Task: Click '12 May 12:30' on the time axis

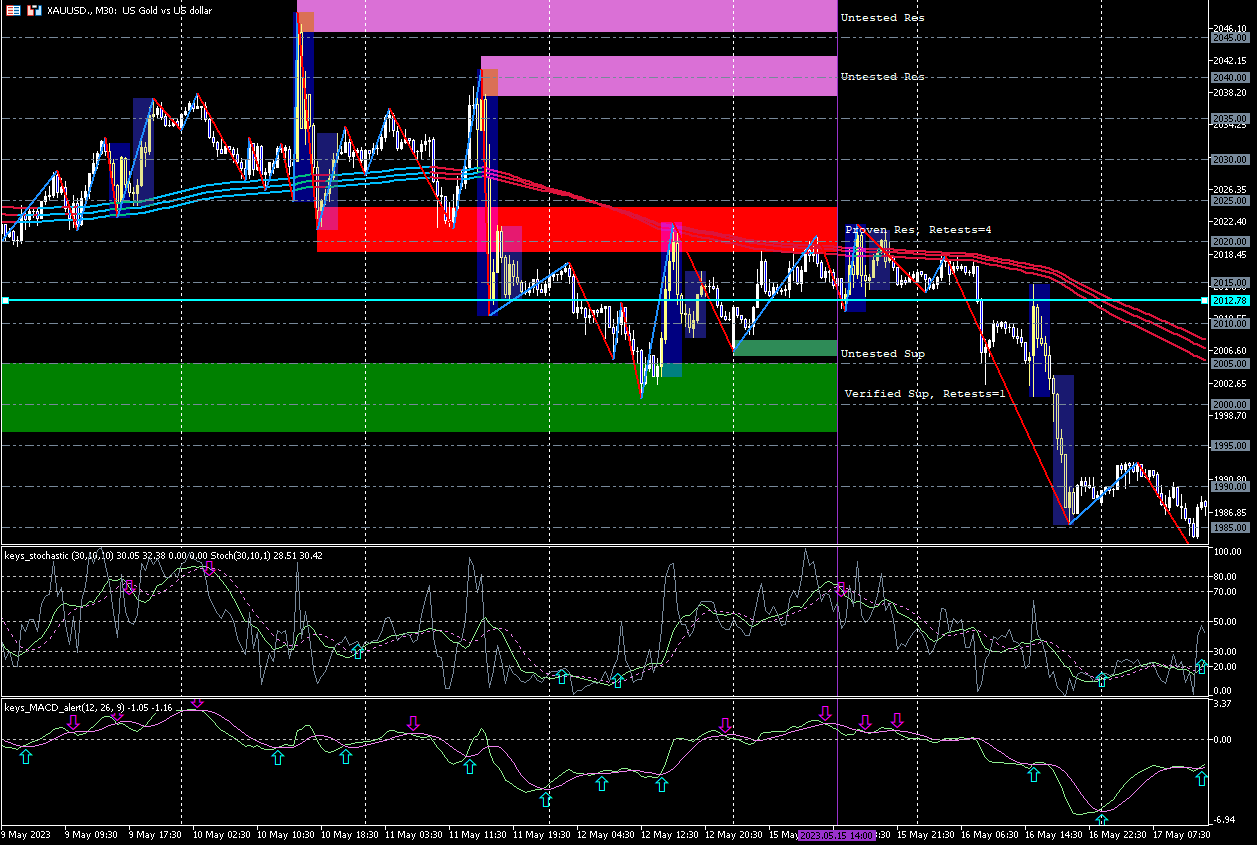Action: (671, 834)
